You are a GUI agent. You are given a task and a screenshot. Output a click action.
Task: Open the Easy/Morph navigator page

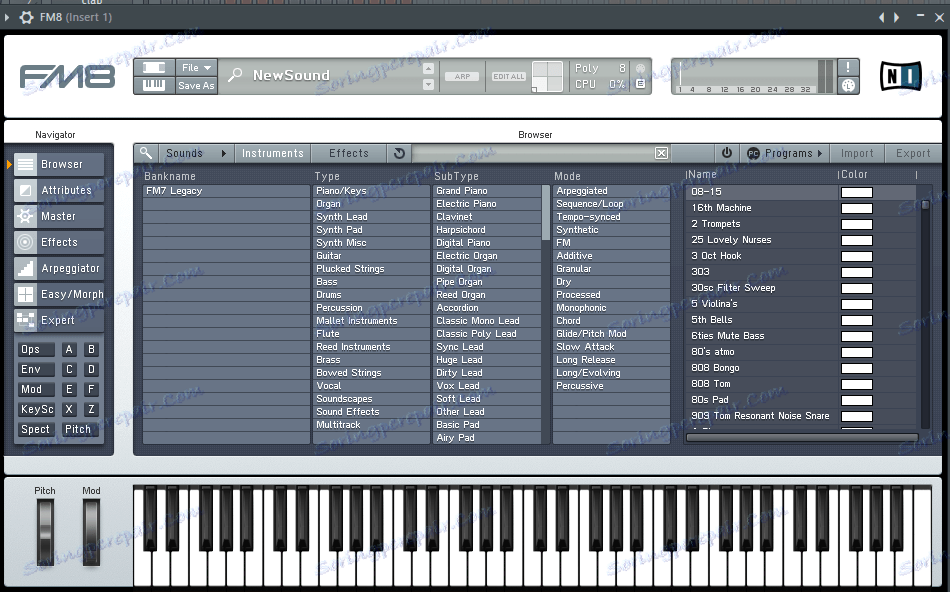(59, 294)
